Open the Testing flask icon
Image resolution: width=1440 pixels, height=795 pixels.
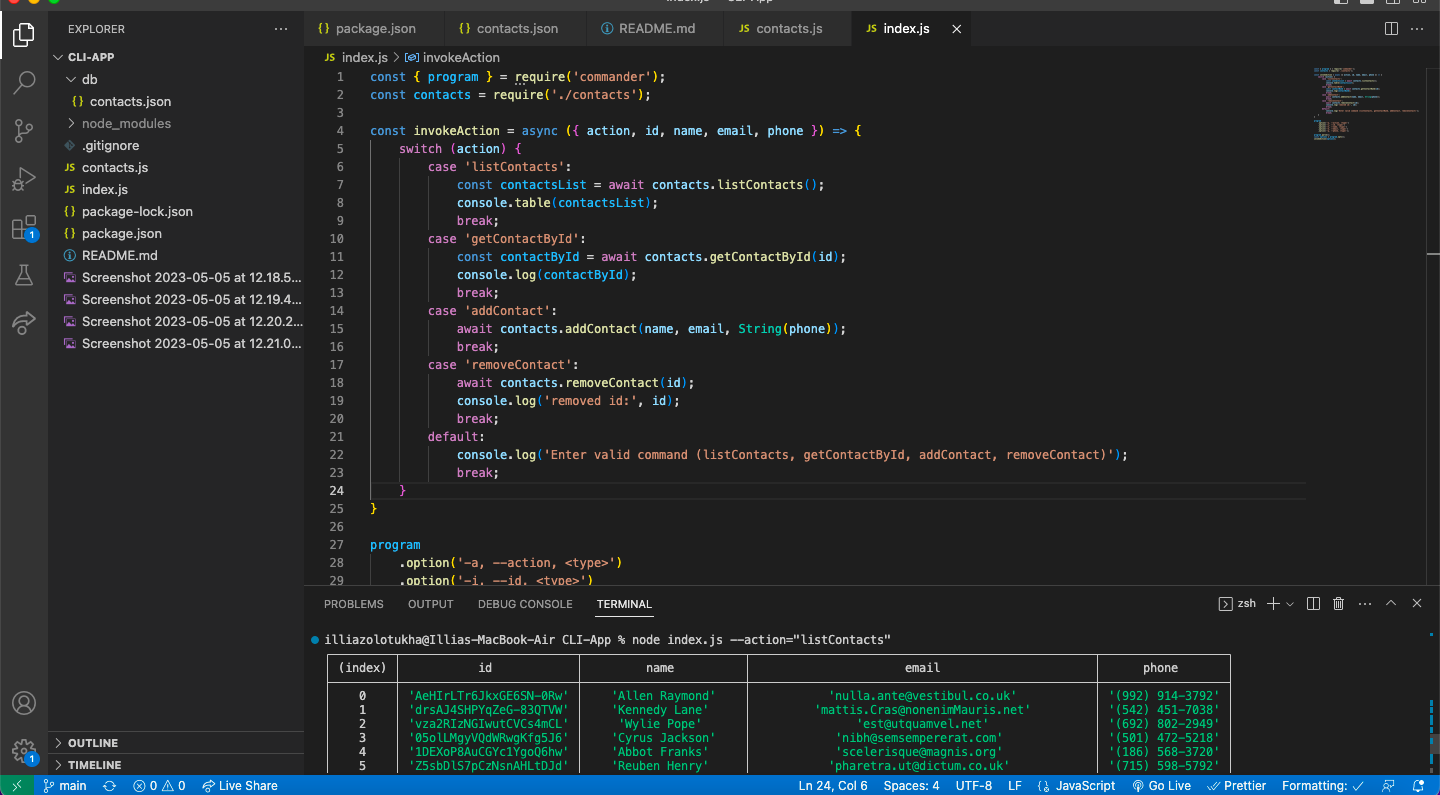(24, 276)
